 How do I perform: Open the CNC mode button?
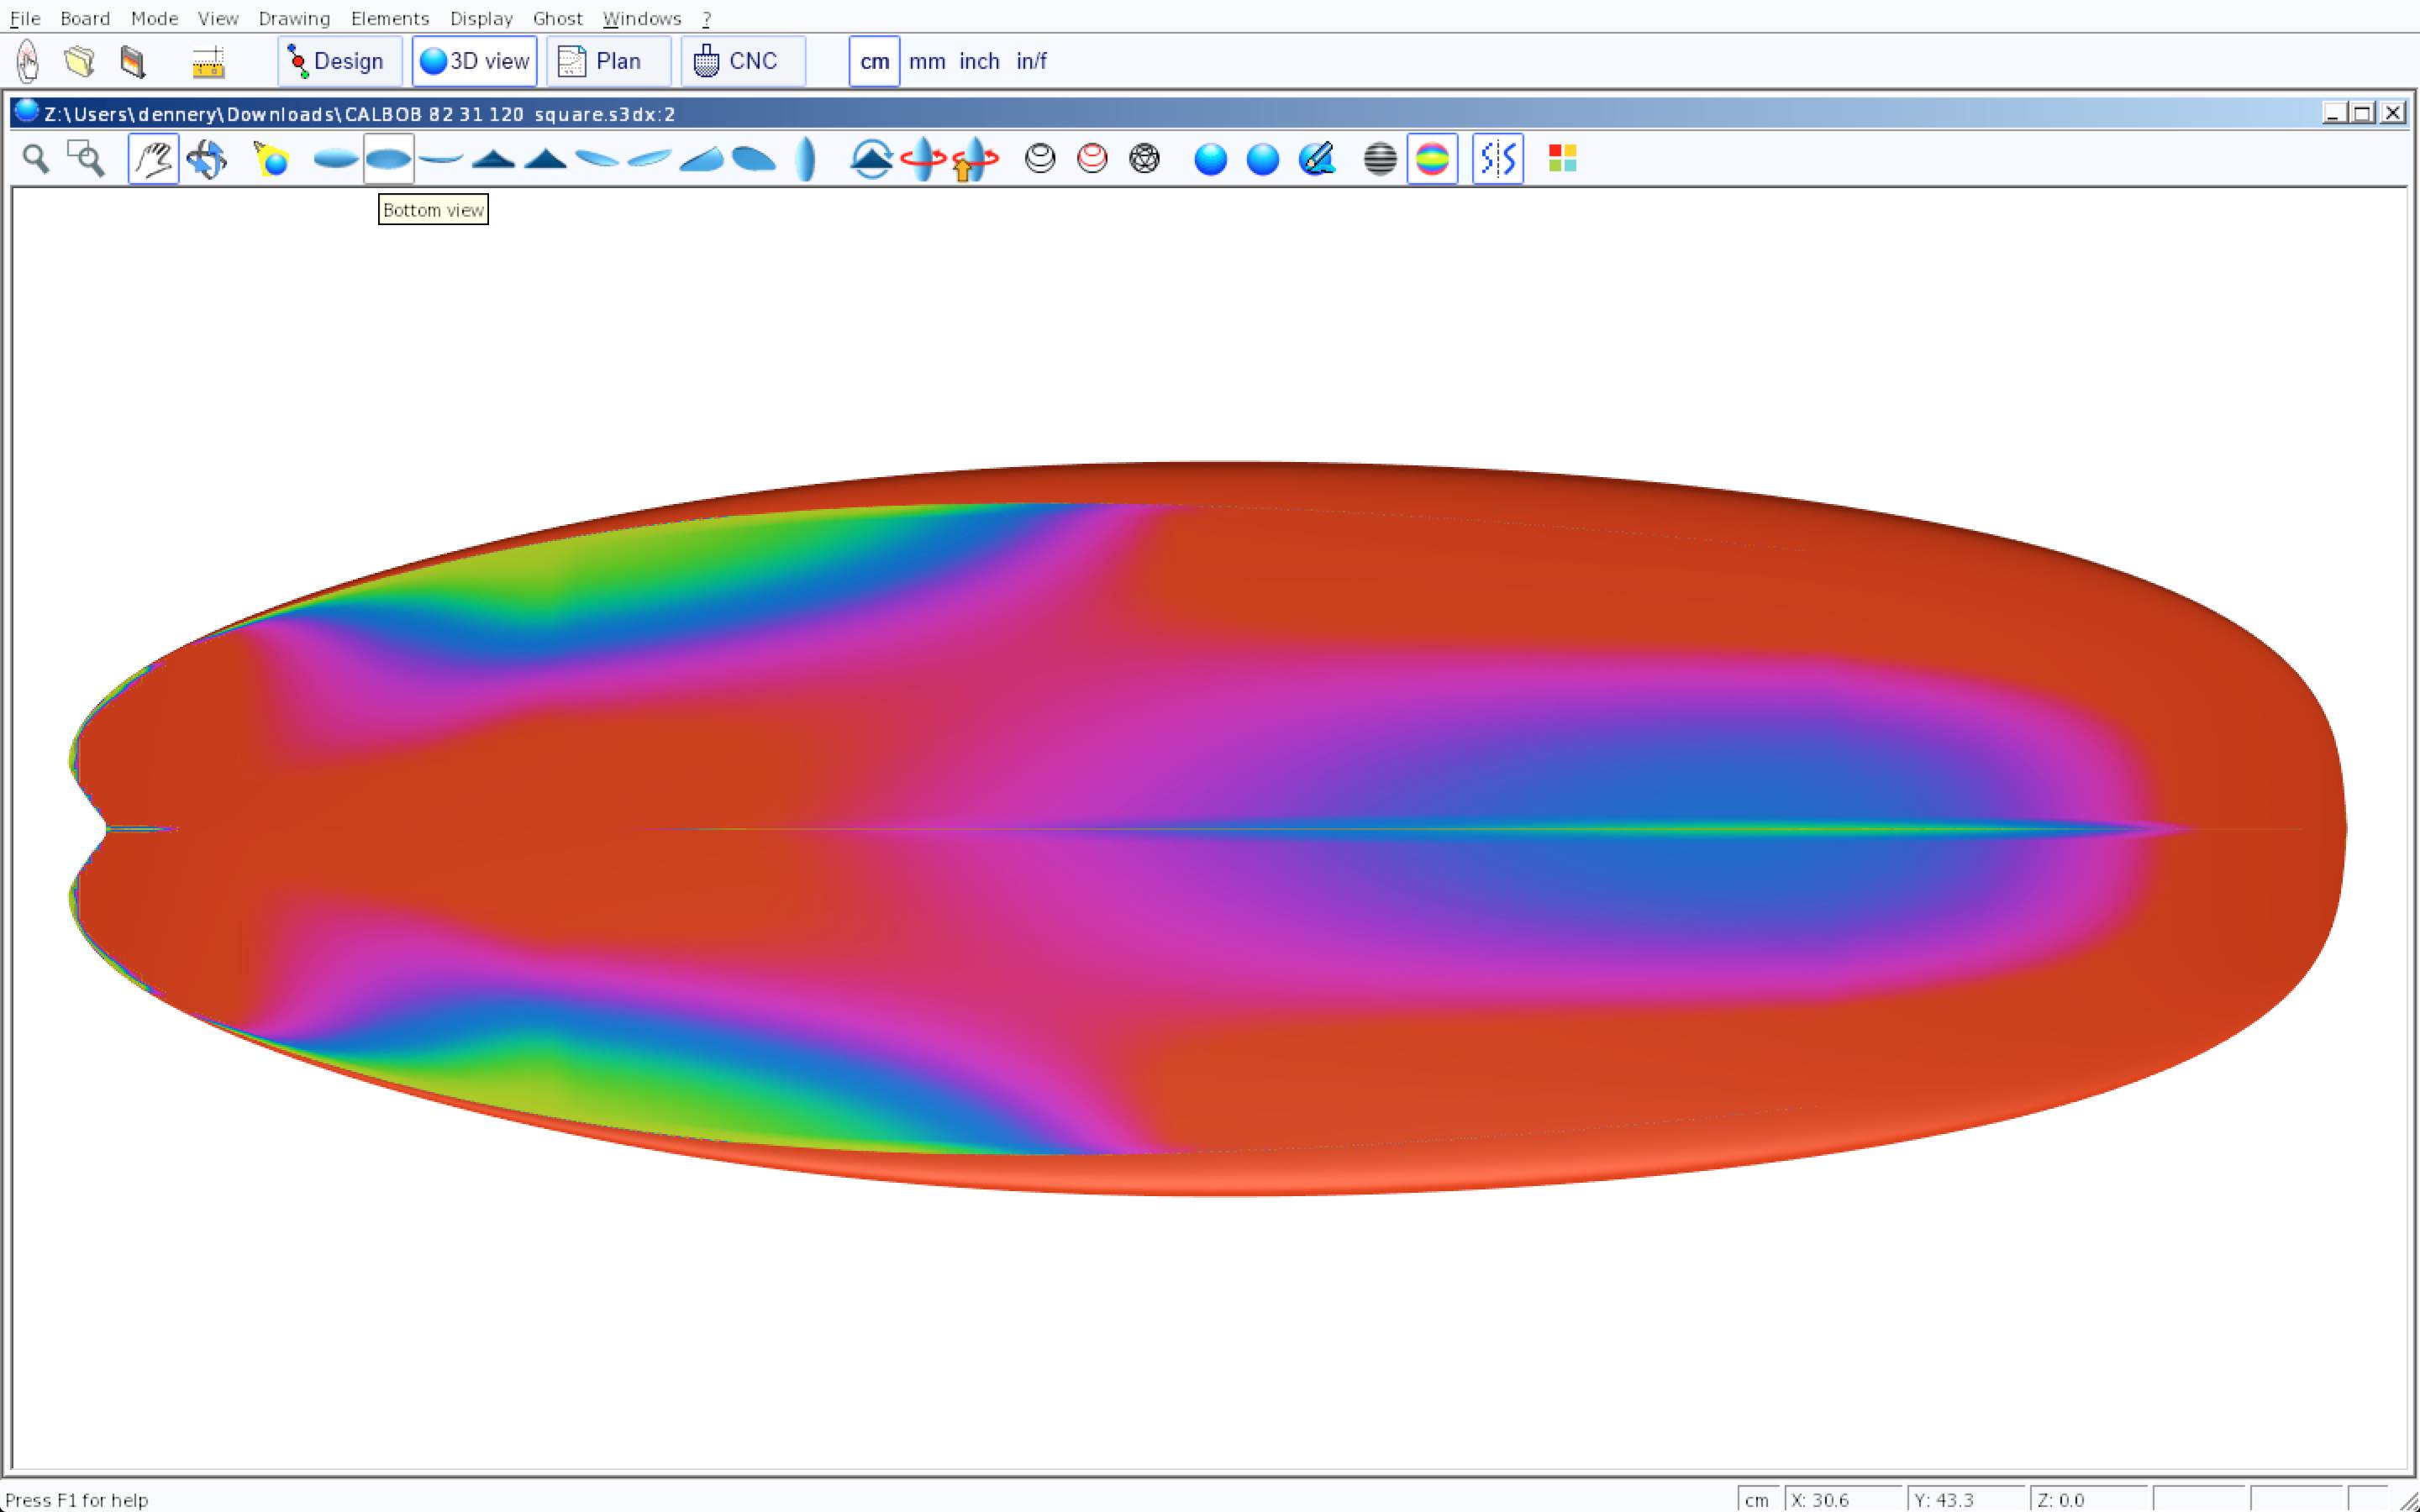(742, 61)
